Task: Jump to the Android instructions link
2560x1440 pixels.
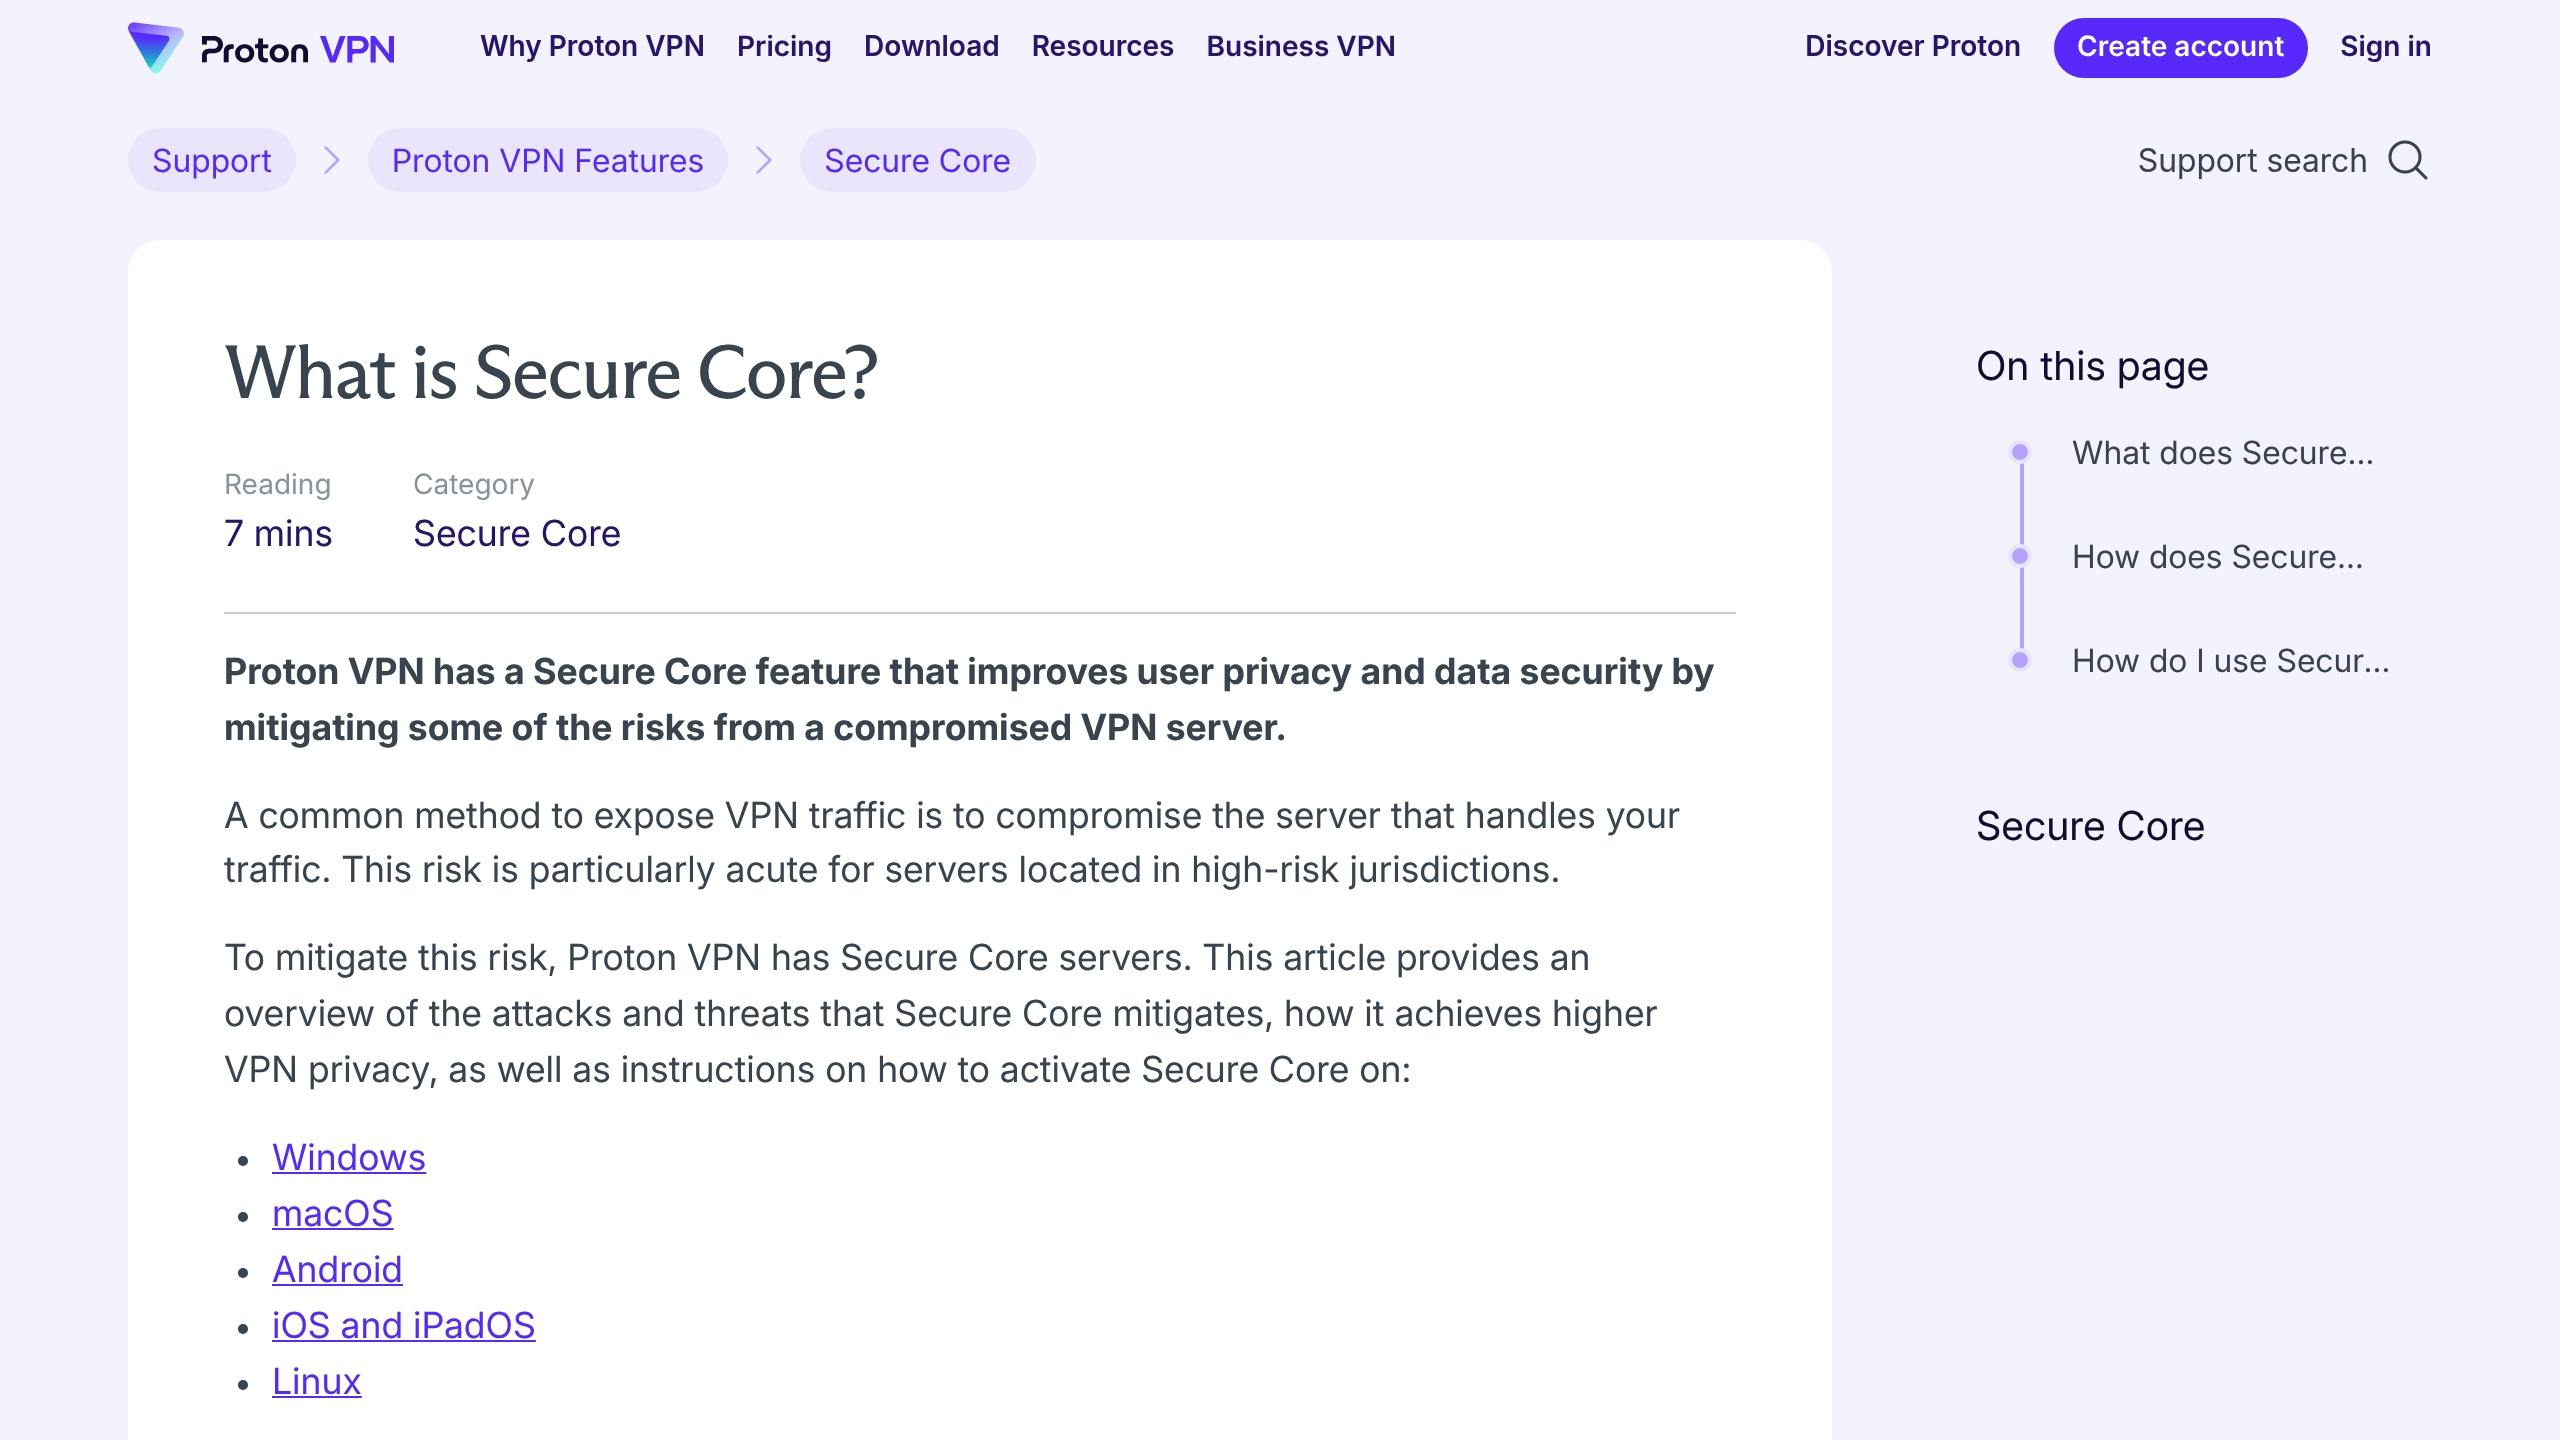Action: tap(337, 1269)
